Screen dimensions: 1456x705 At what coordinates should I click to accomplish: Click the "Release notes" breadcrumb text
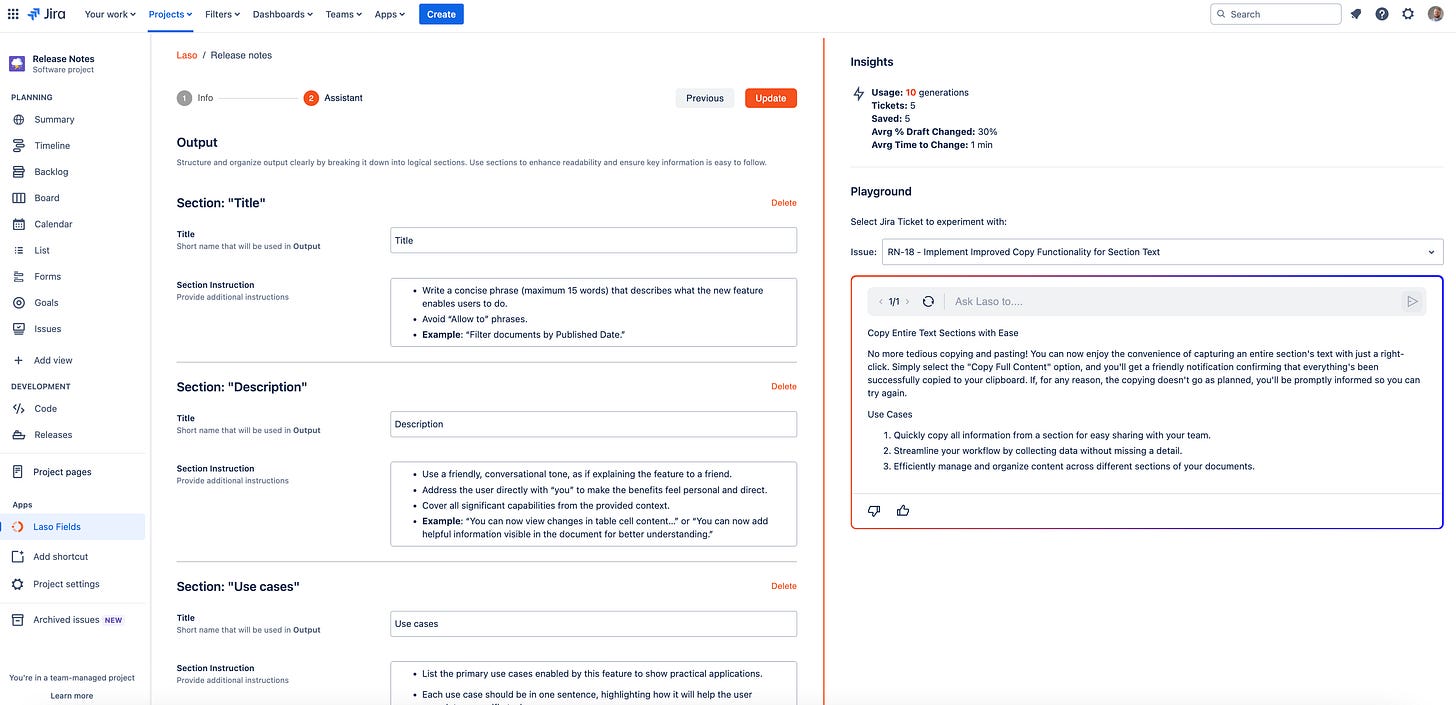(241, 55)
